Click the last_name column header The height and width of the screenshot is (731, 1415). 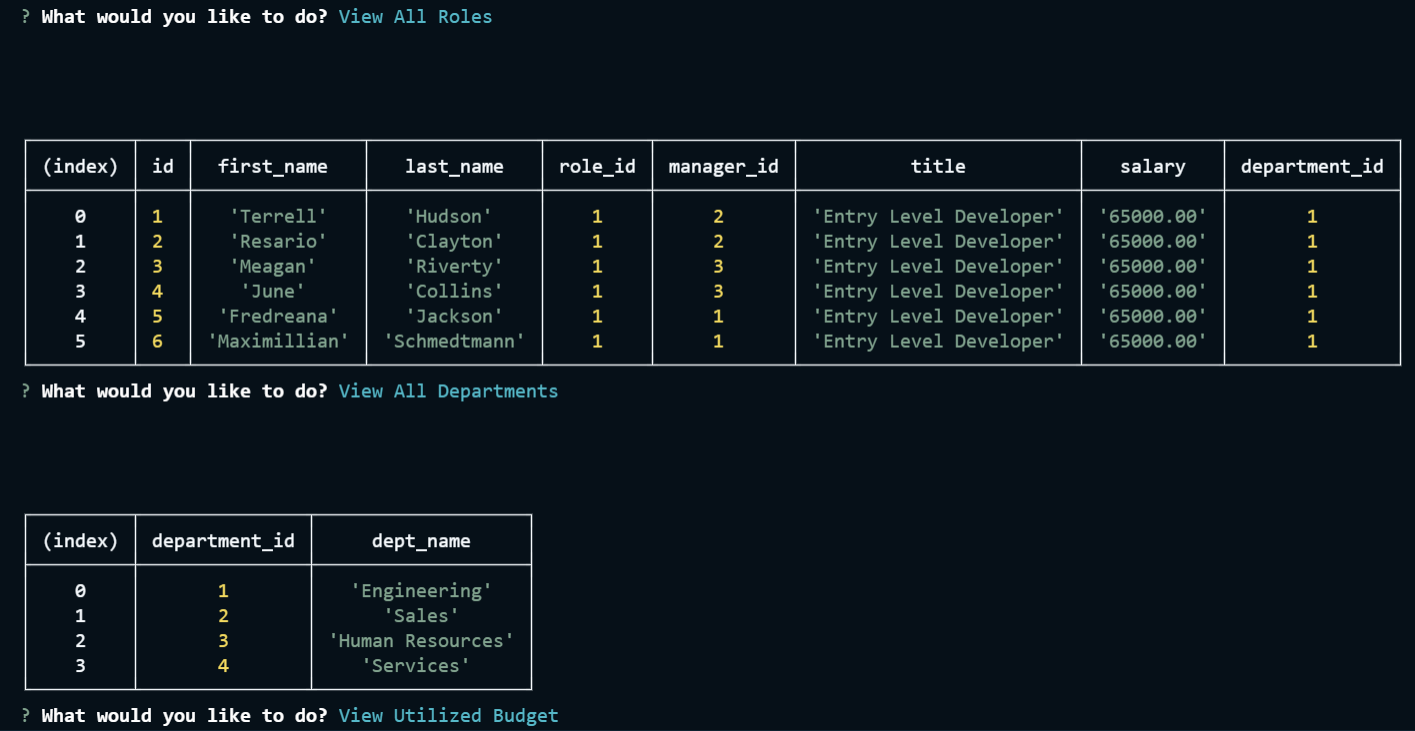[453, 166]
